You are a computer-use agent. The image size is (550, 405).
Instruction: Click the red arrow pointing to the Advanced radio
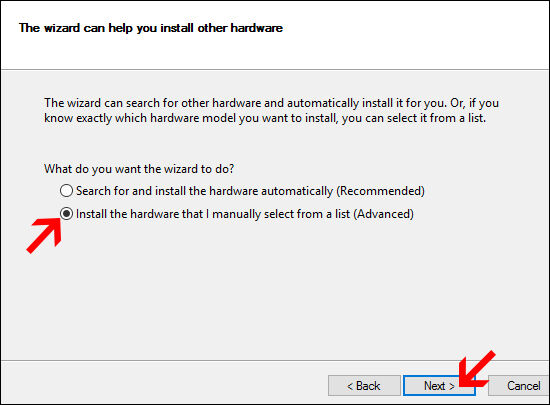(x=45, y=235)
